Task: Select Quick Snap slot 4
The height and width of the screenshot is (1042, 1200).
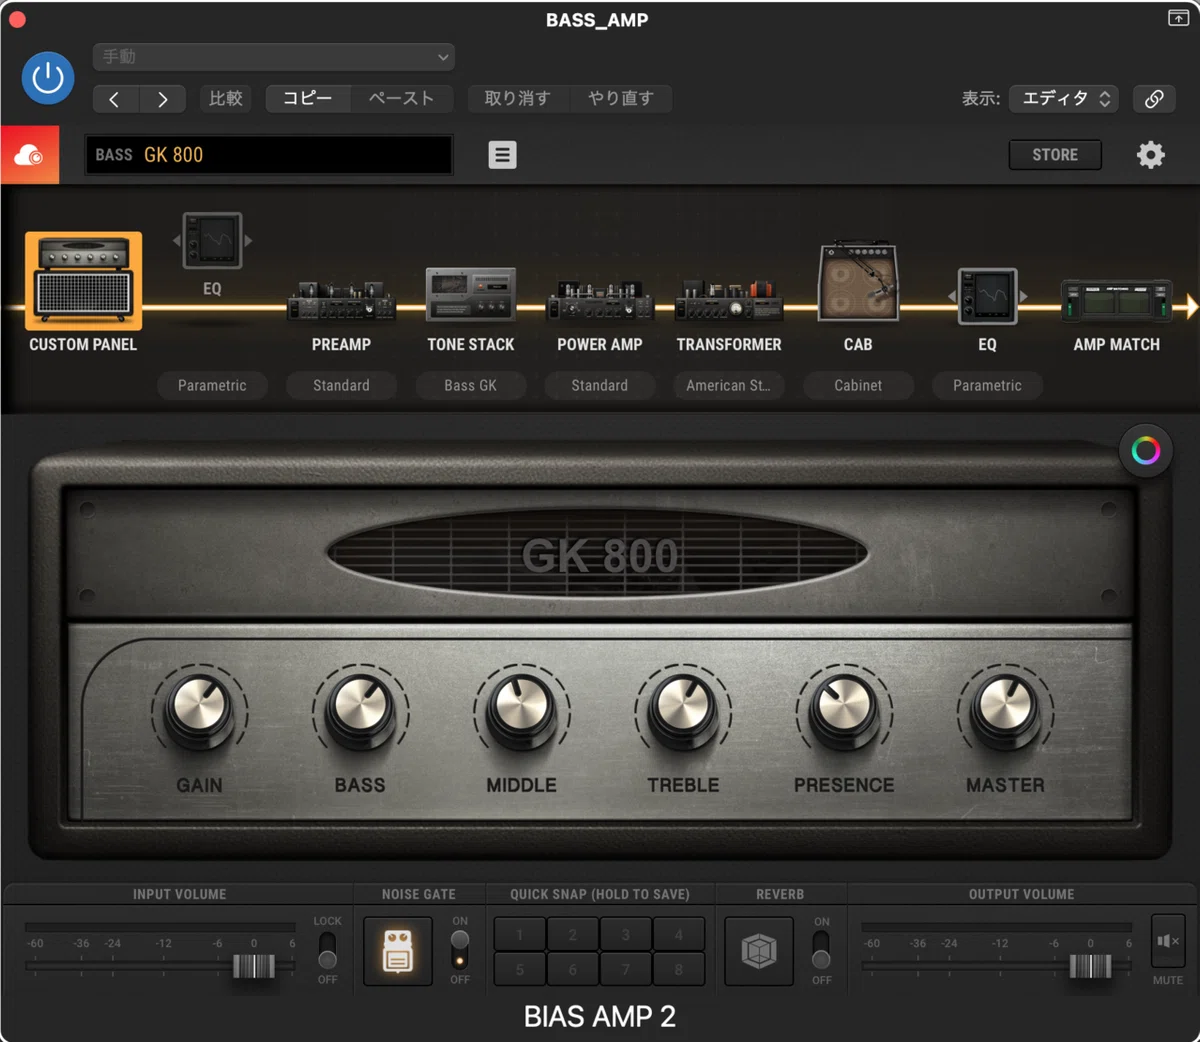Action: [679, 935]
